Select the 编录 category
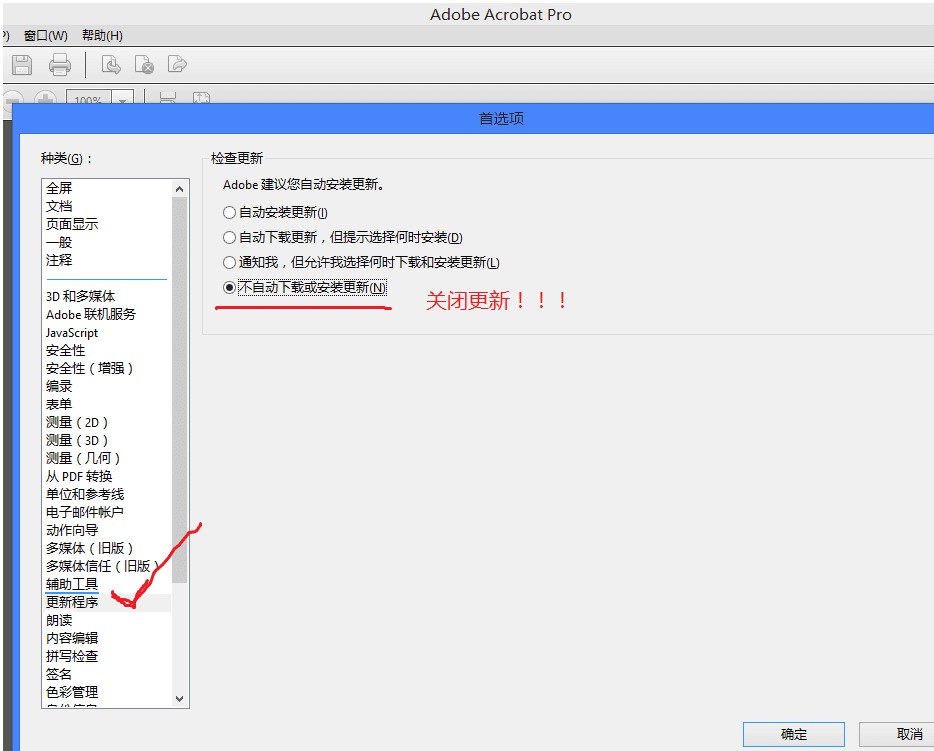This screenshot has width=934, height=751. (59, 386)
